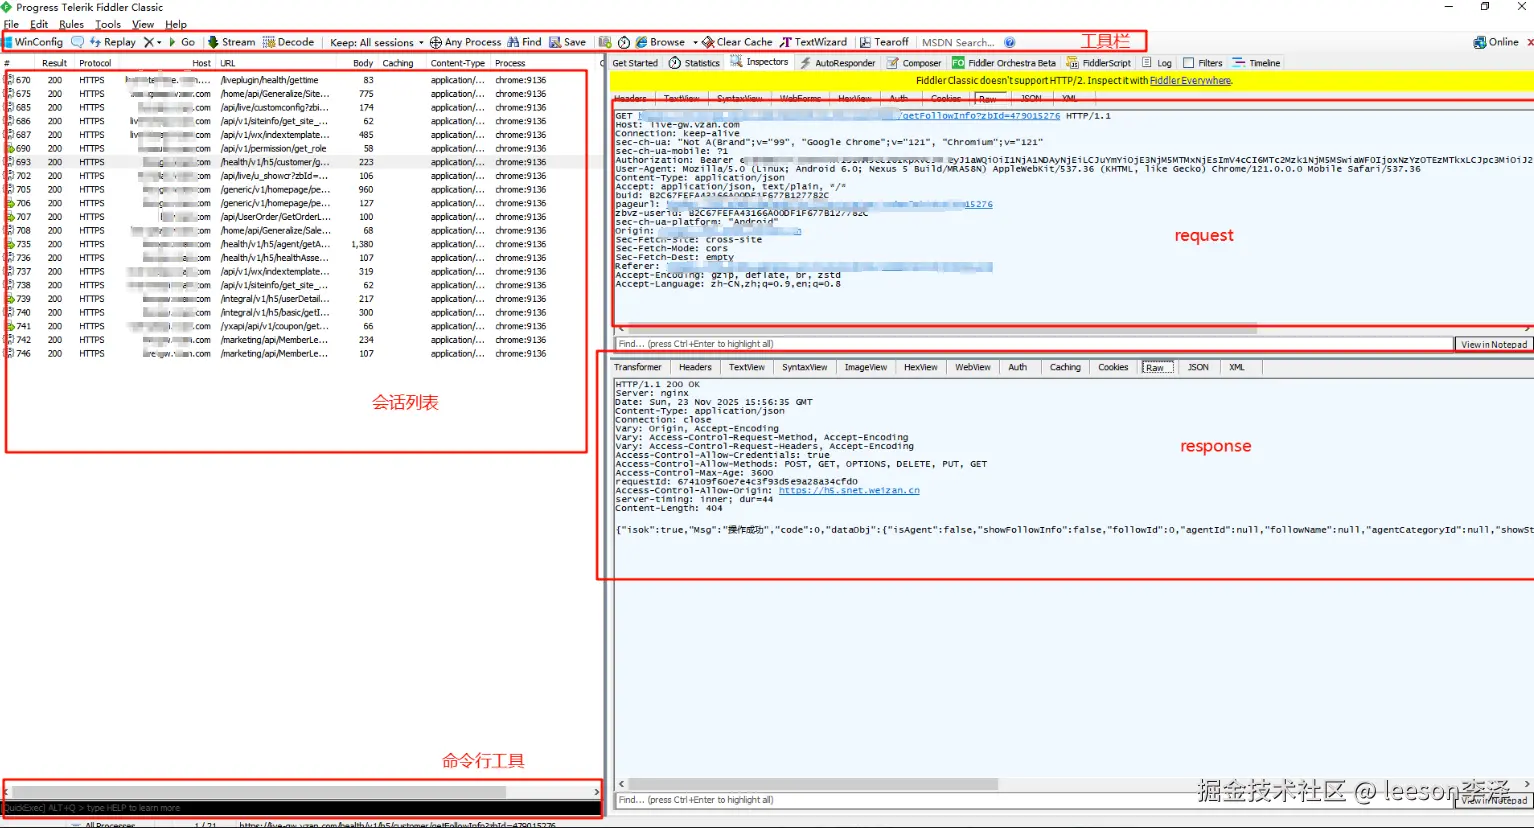
Task: Open the File menu
Action: tap(11, 24)
